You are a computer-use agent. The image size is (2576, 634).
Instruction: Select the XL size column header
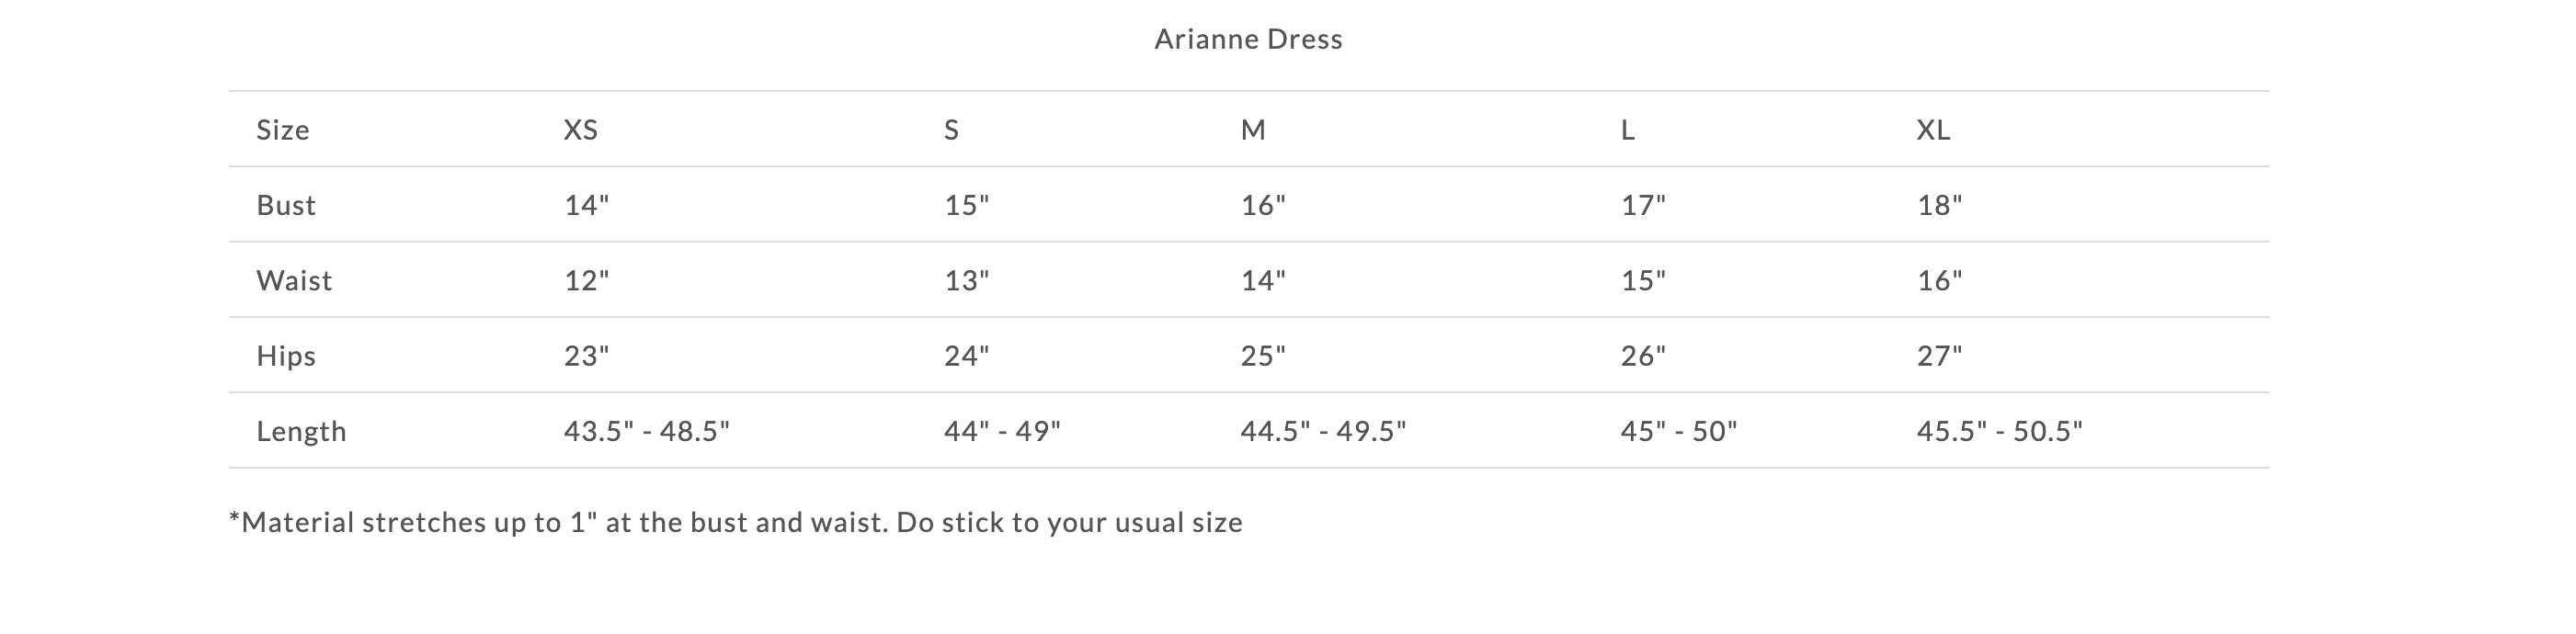pos(1933,130)
